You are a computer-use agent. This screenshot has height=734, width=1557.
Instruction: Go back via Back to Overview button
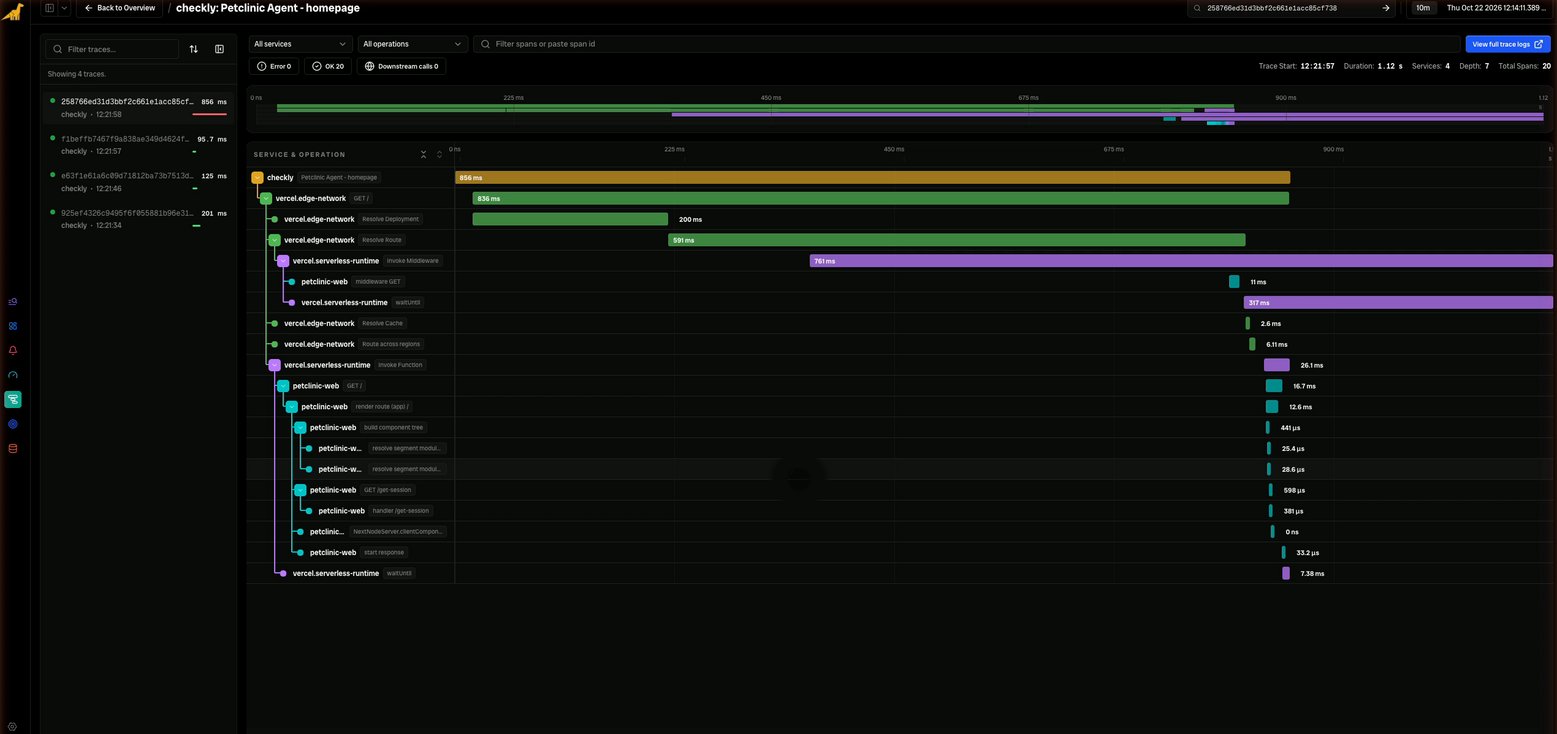(119, 8)
